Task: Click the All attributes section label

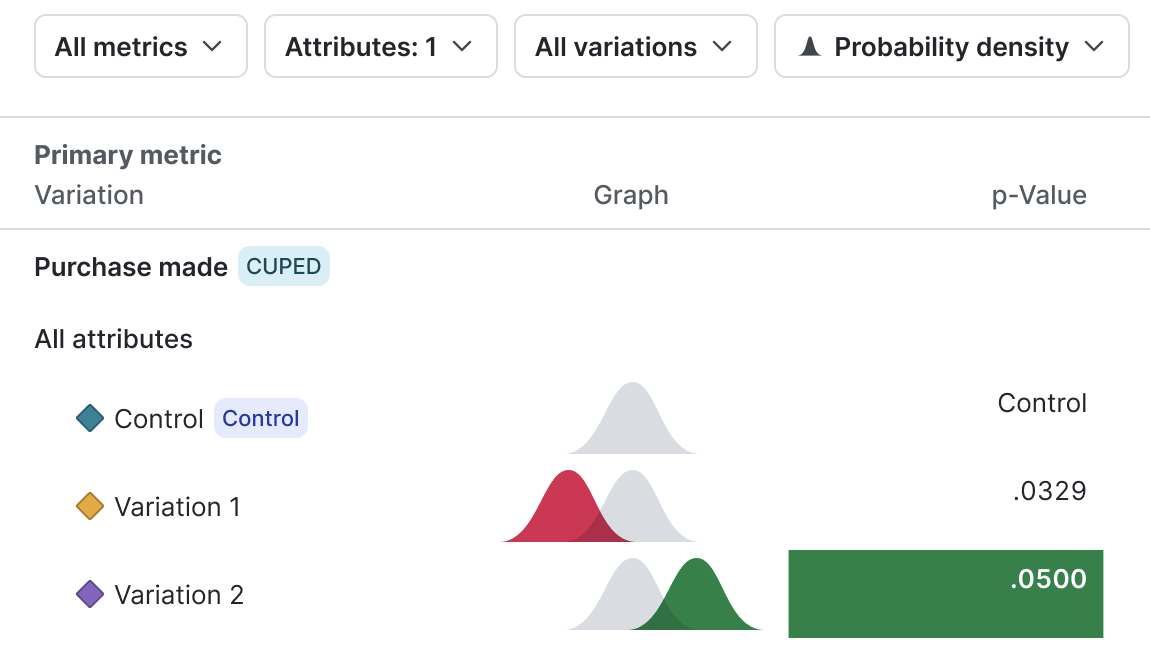Action: coord(113,339)
